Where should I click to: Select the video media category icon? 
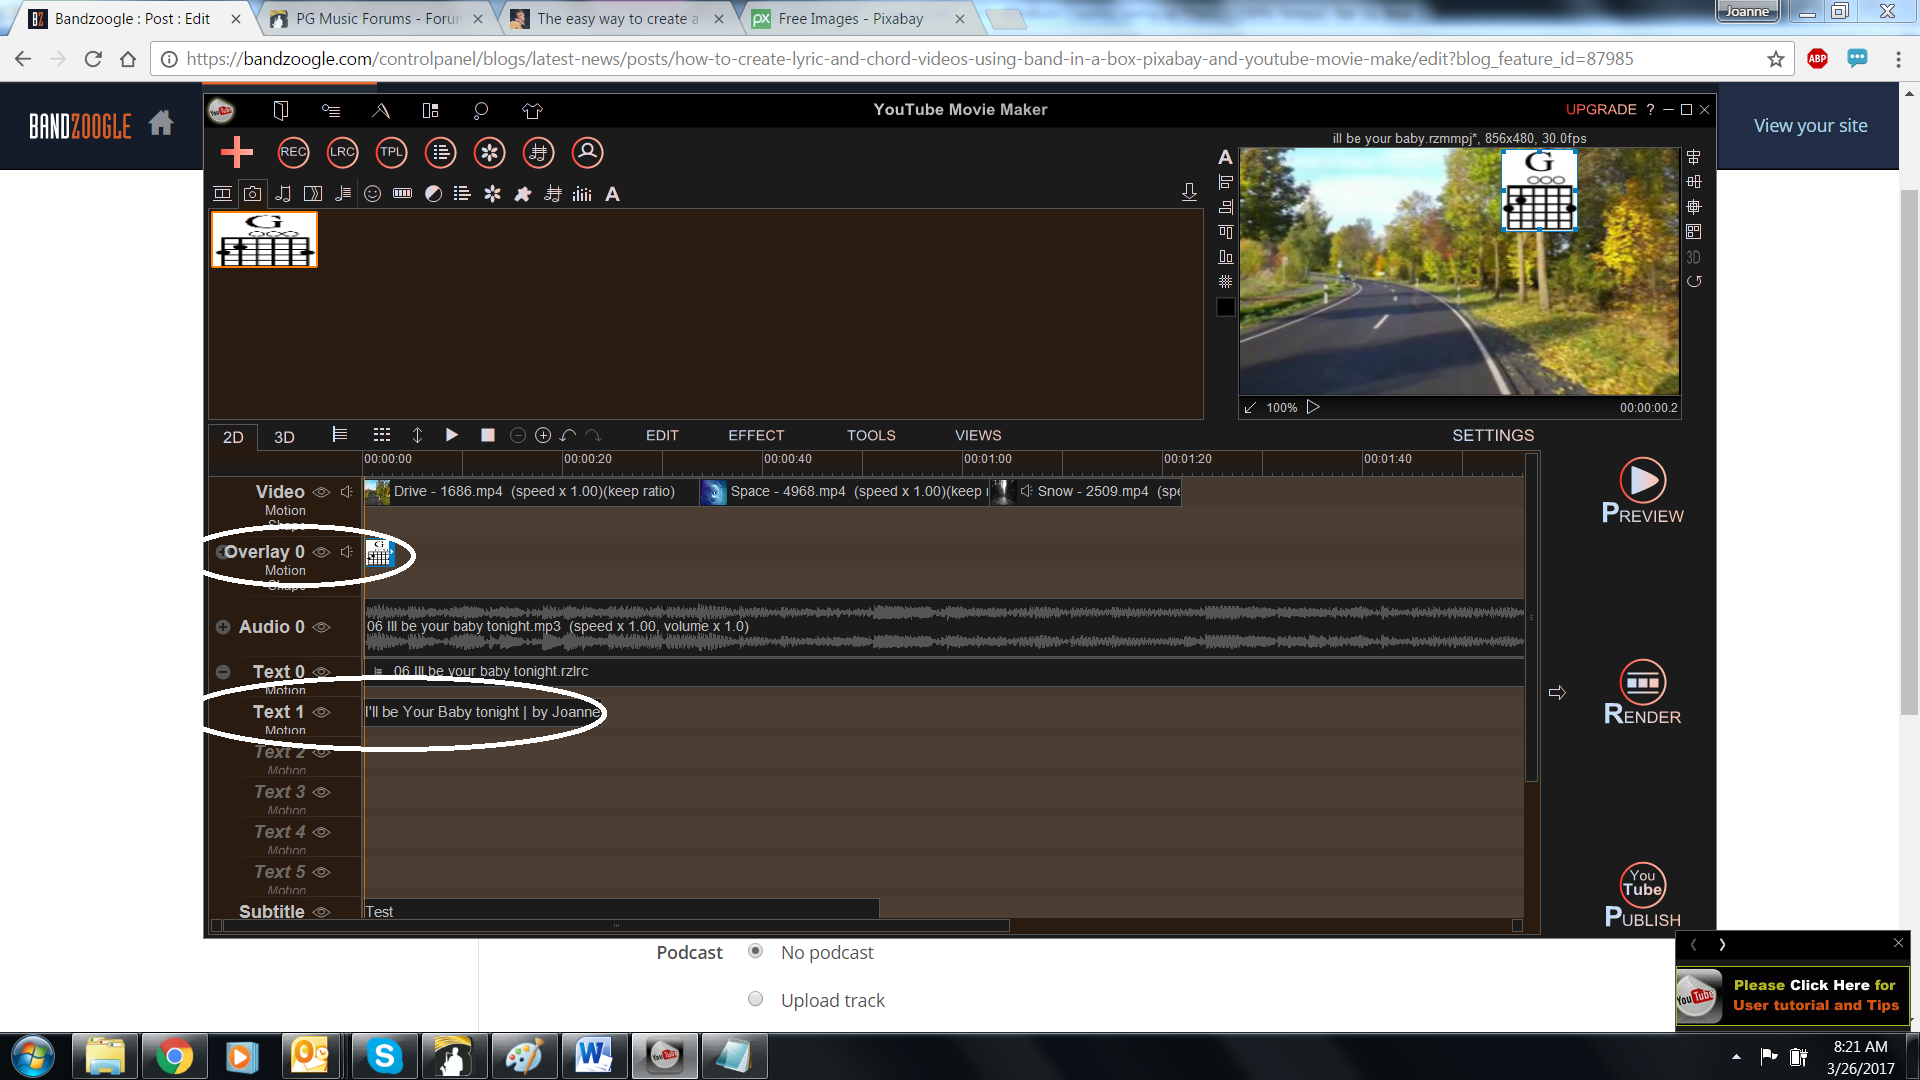[222, 194]
